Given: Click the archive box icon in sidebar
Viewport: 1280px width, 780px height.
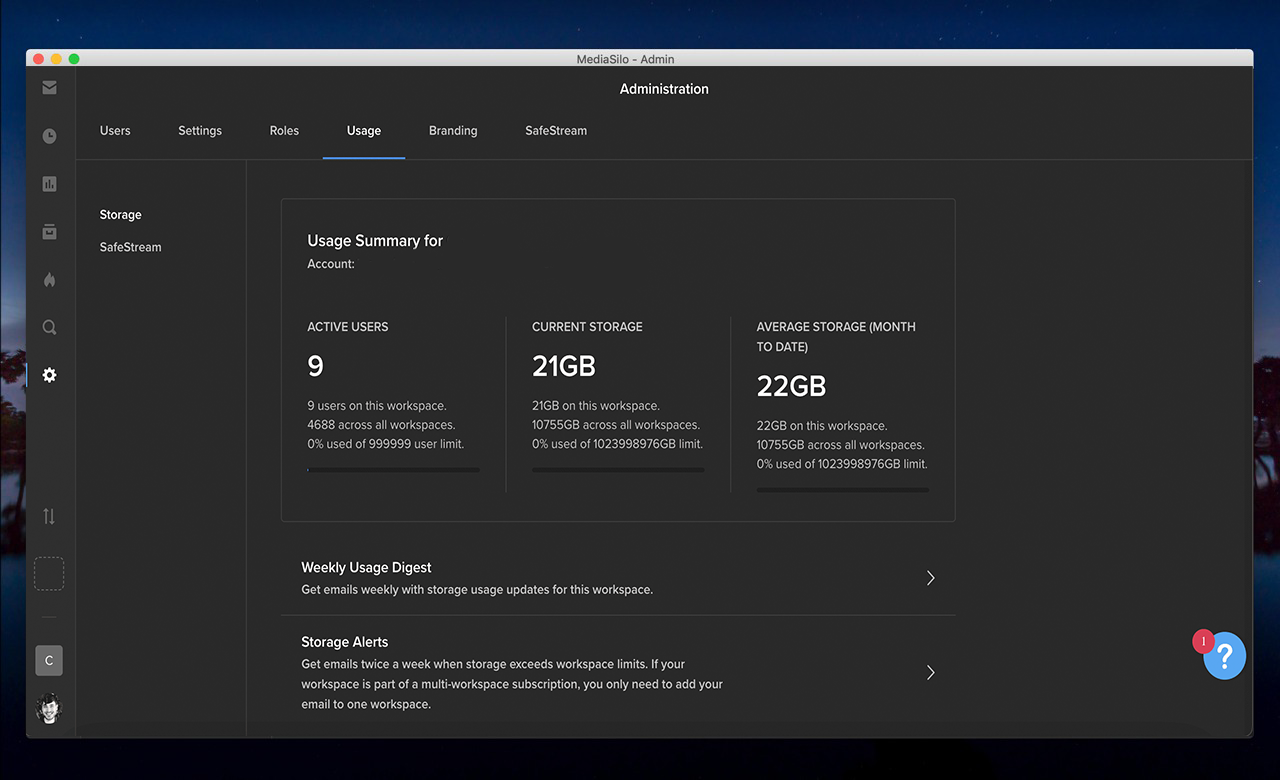Looking at the screenshot, I should (x=49, y=232).
